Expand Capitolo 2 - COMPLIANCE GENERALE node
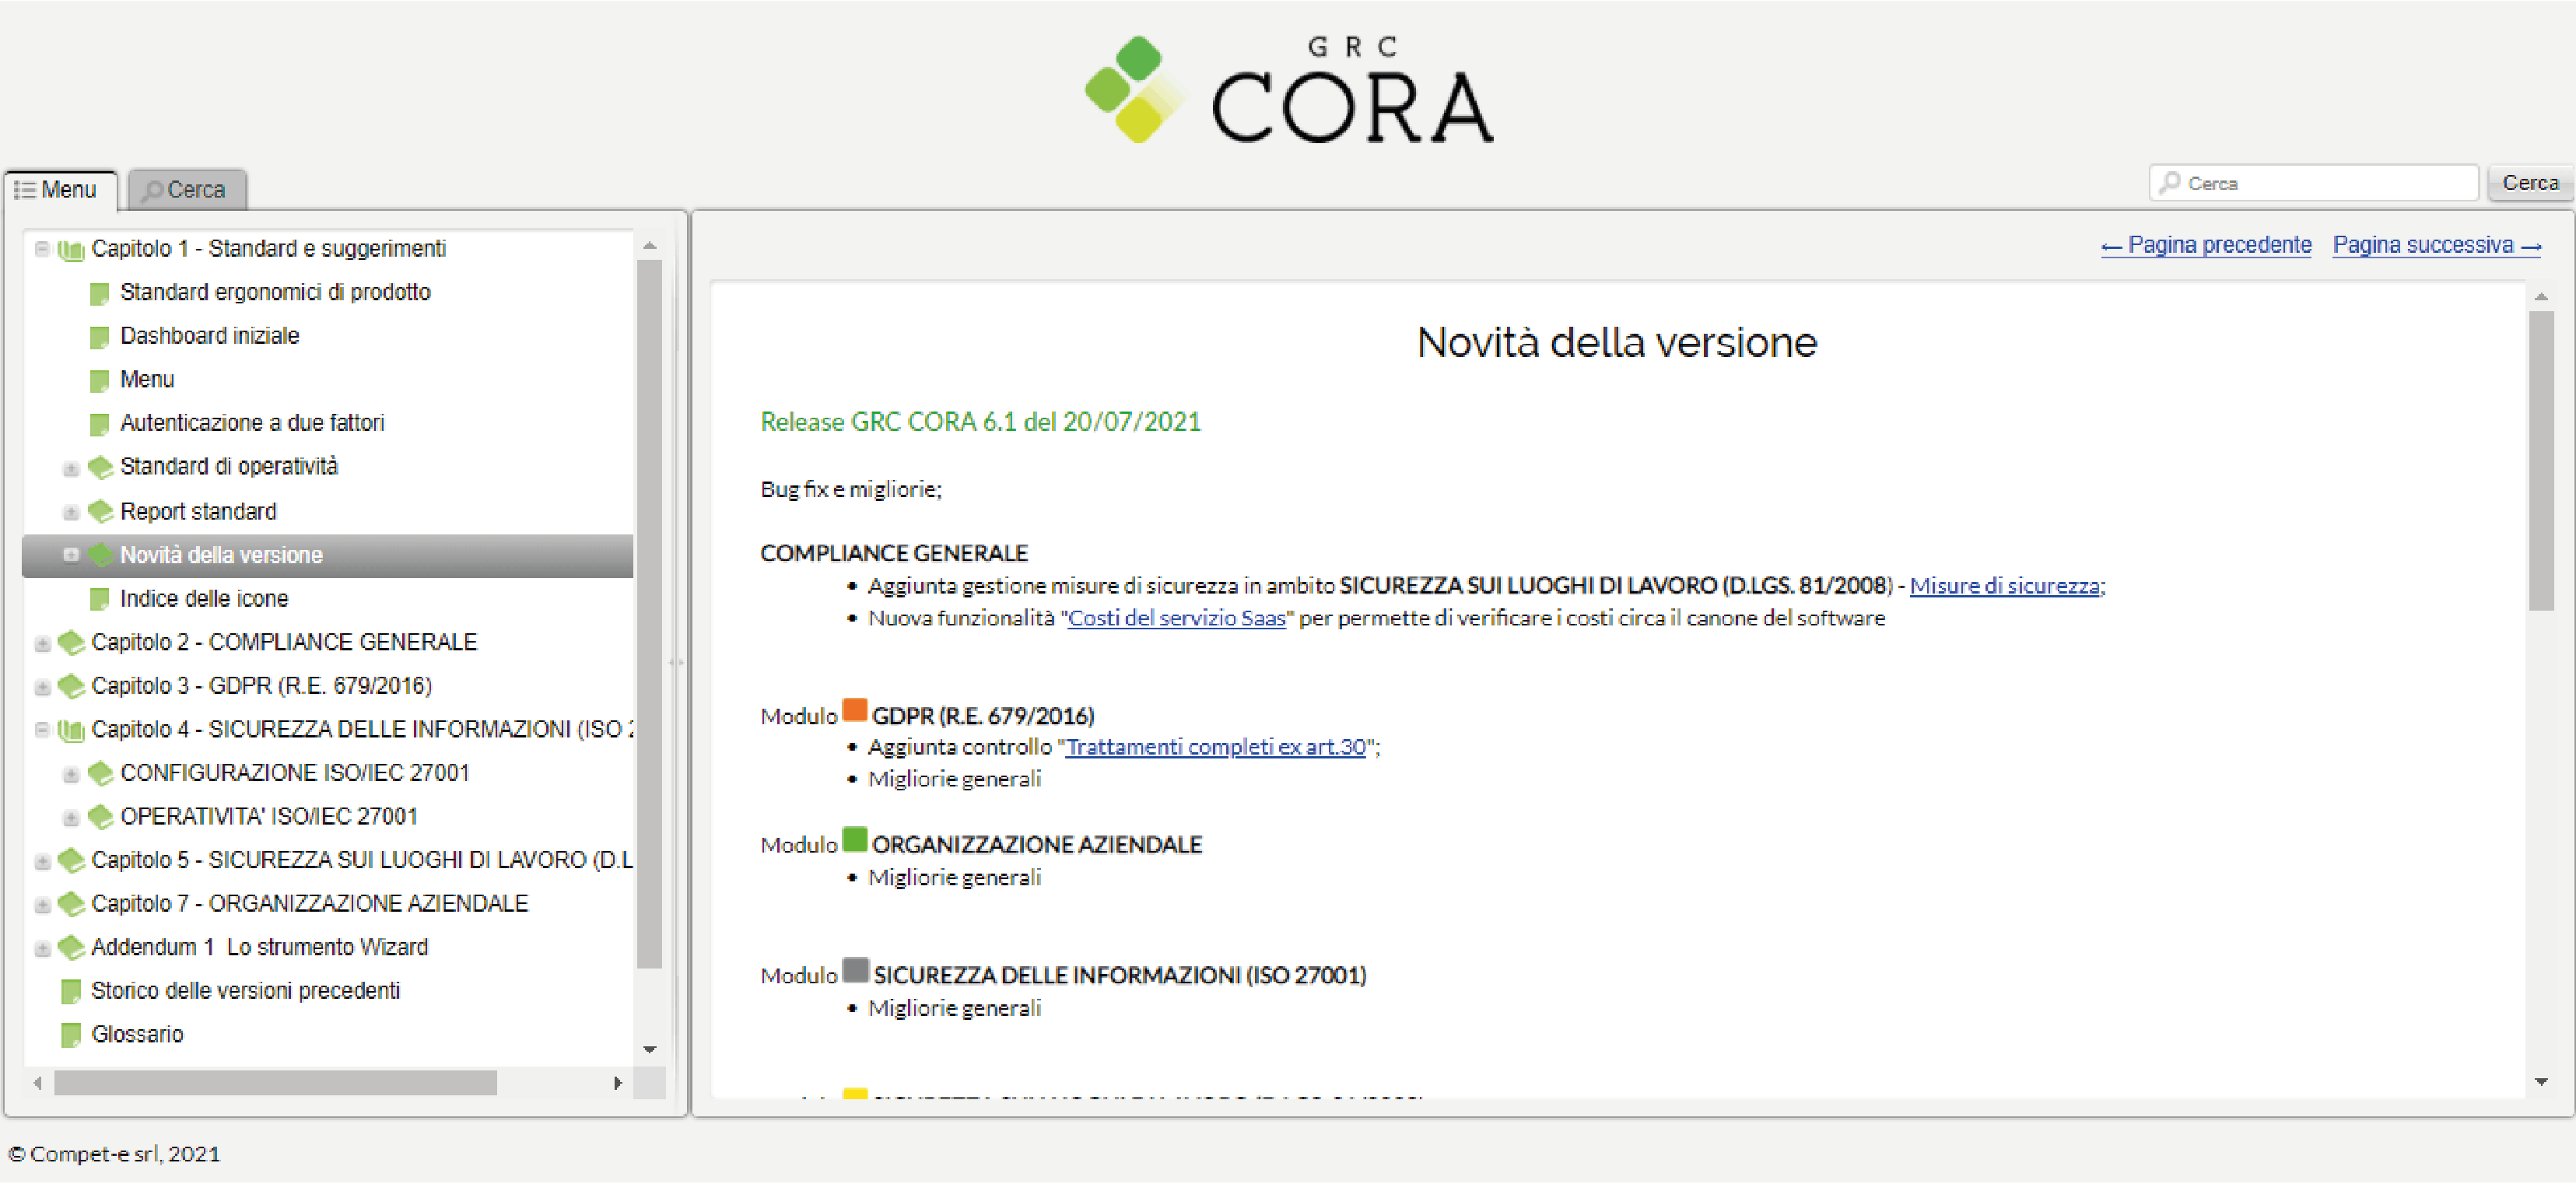This screenshot has height=1184, width=2576. [x=42, y=643]
